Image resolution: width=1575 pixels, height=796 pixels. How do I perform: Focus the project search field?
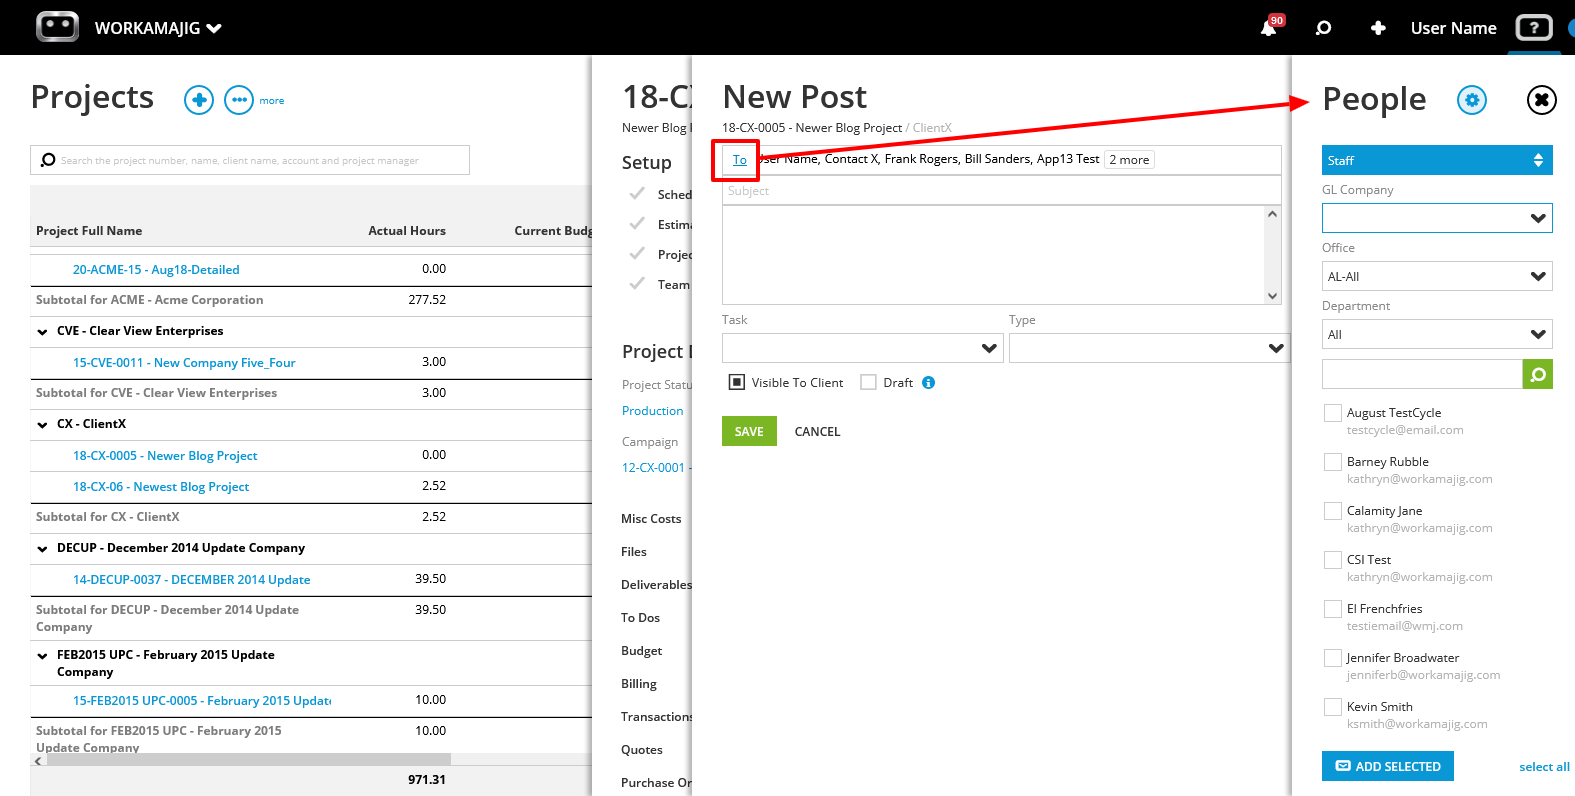pyautogui.click(x=250, y=160)
